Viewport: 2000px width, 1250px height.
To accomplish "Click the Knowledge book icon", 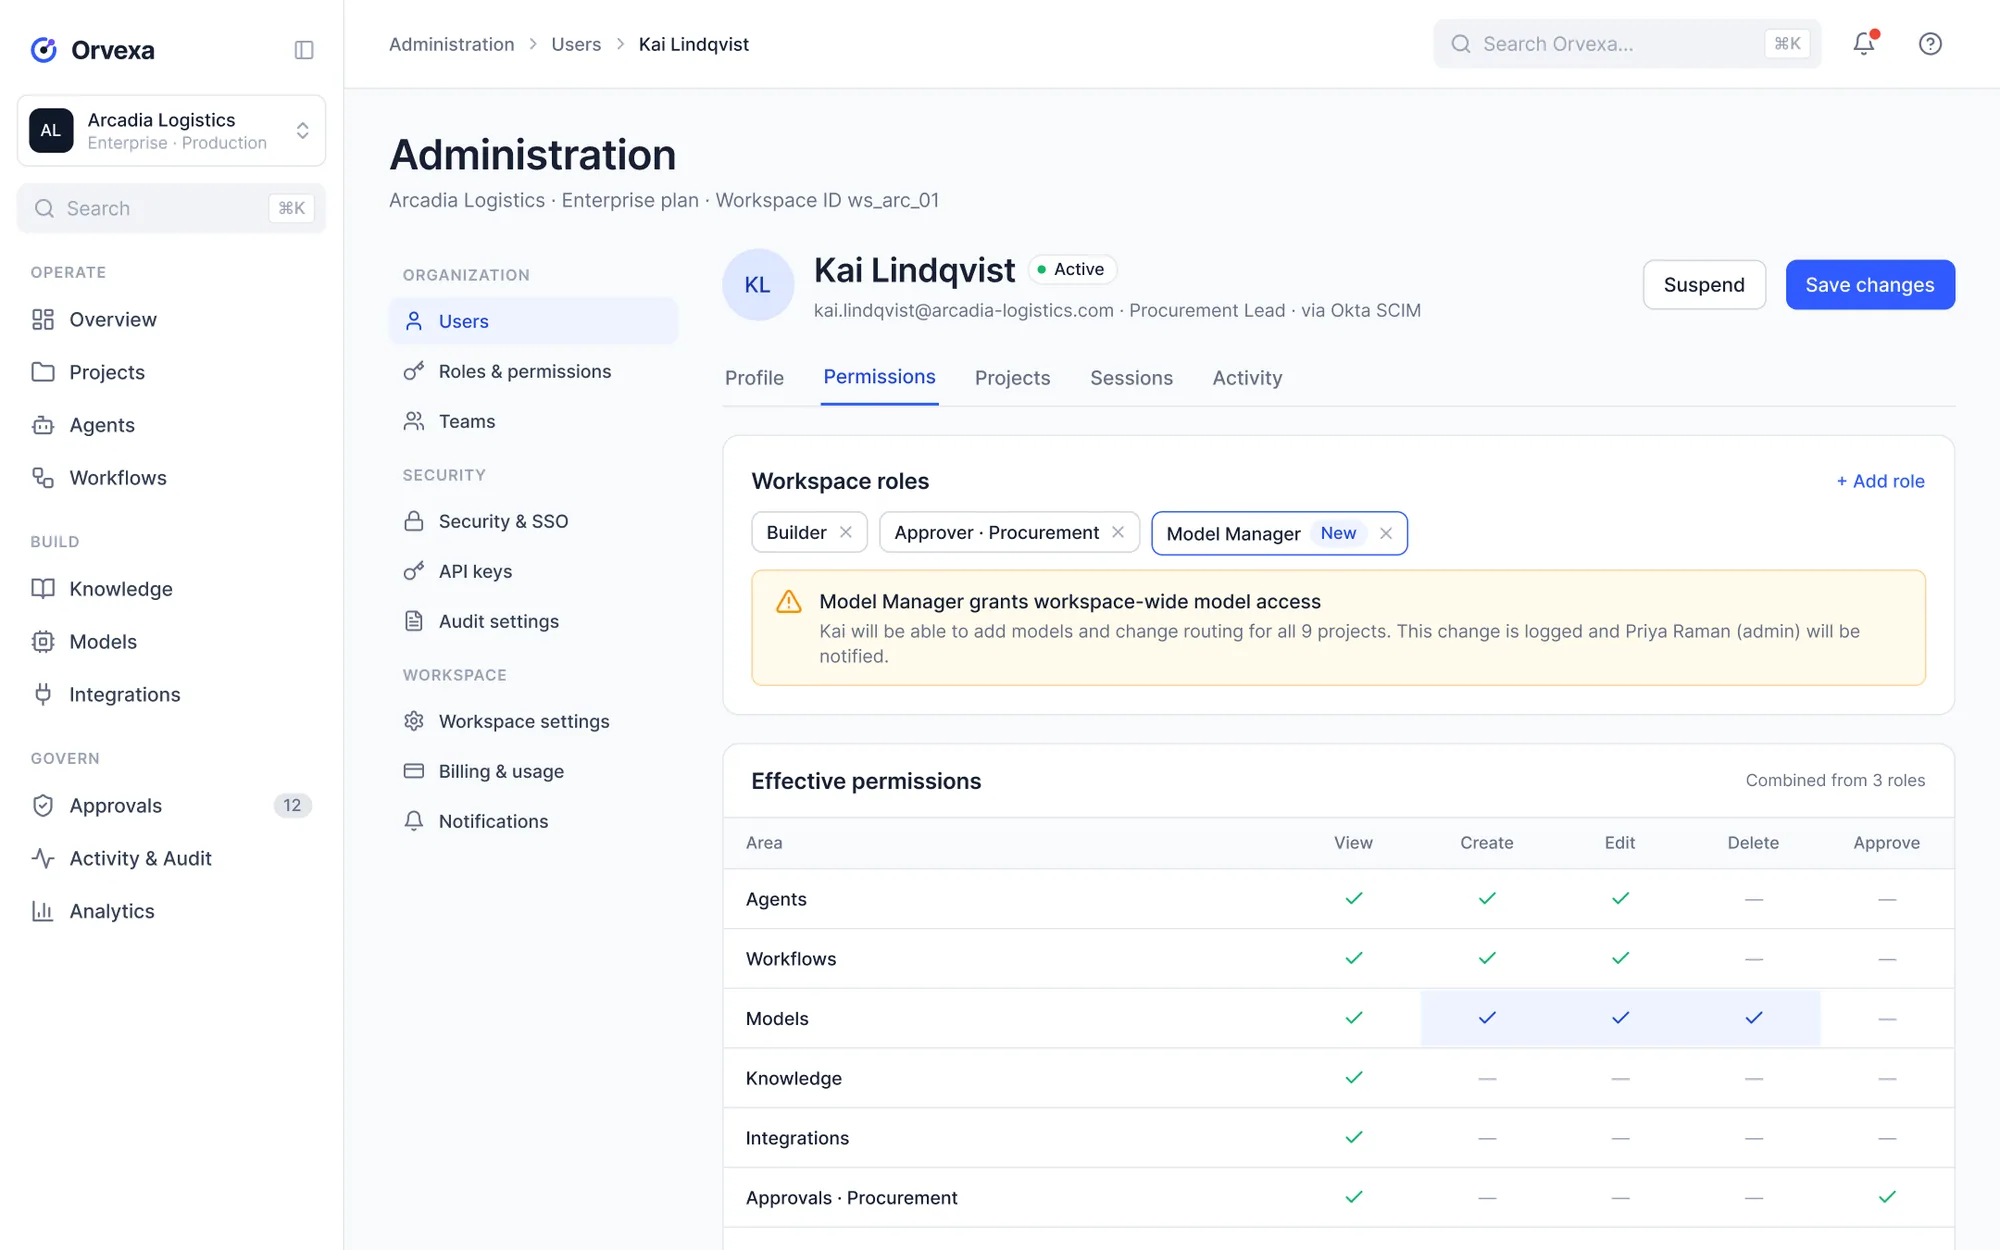I will tap(43, 589).
